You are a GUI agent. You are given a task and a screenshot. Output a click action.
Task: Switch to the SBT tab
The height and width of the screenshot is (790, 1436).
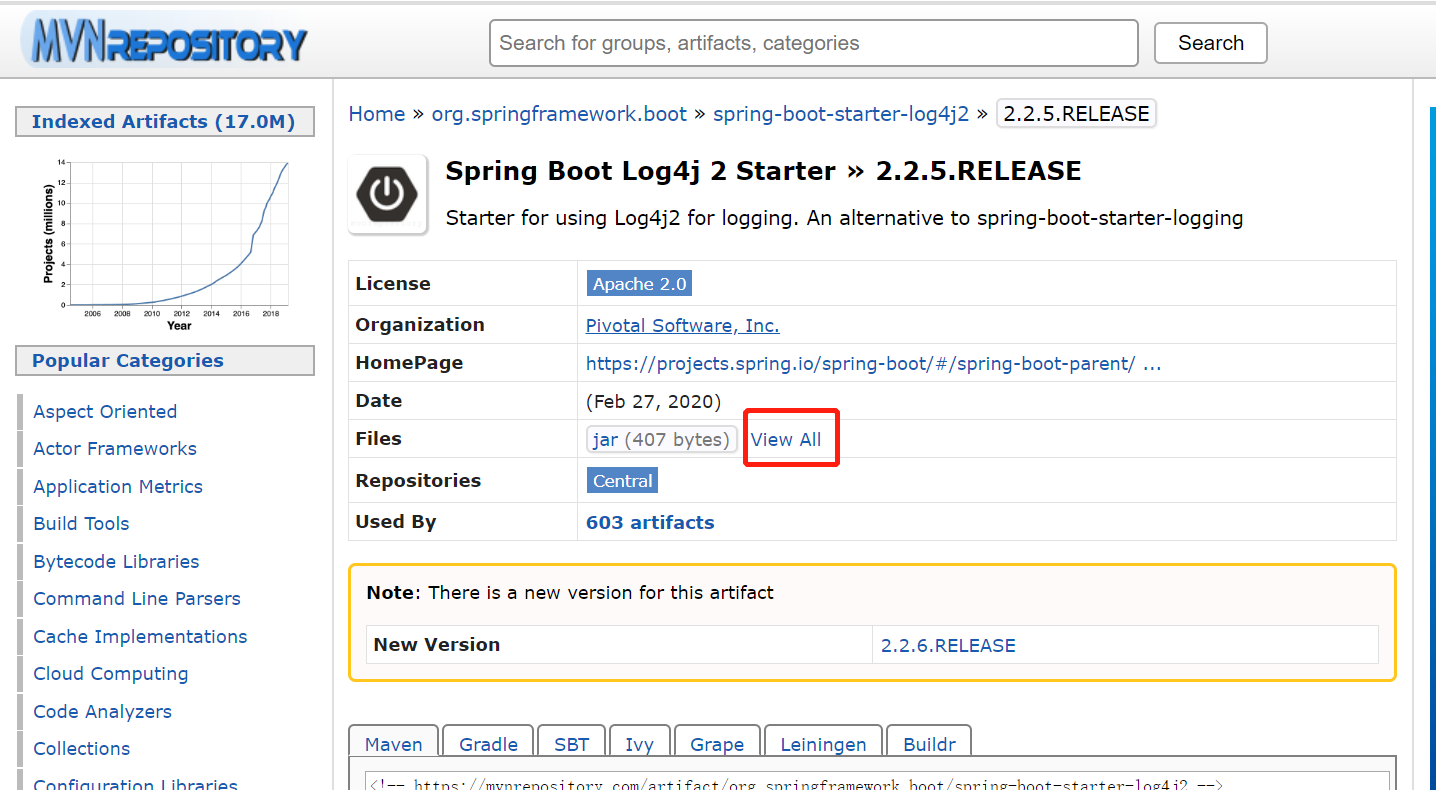(x=571, y=744)
